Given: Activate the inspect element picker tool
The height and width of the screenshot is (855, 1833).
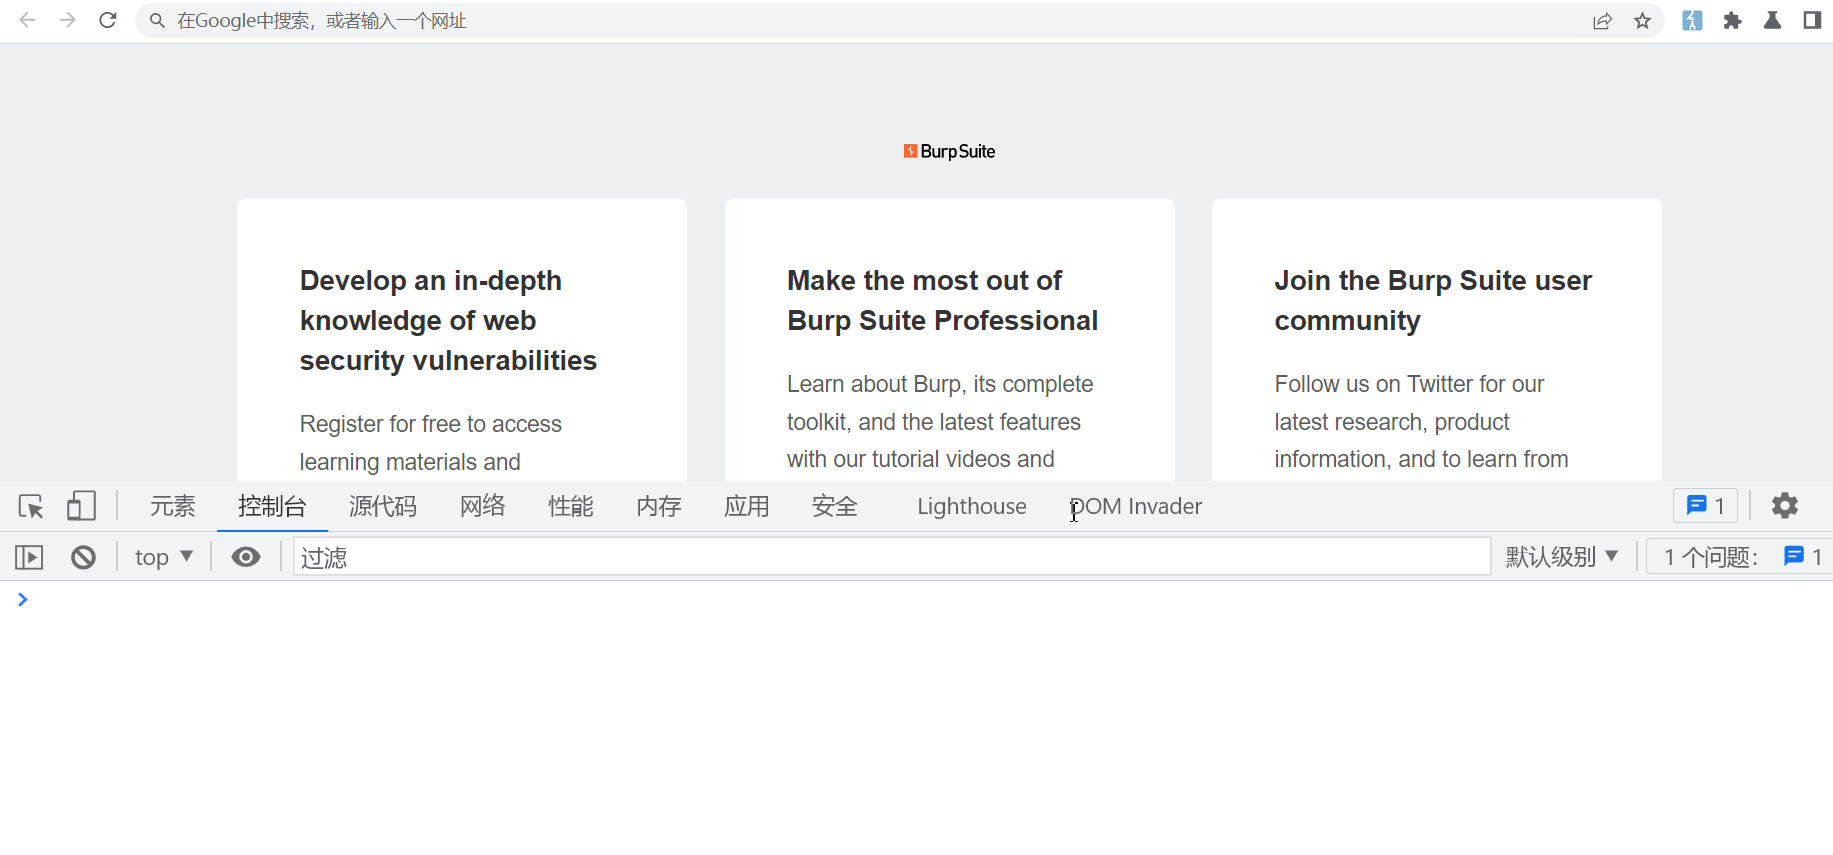Looking at the screenshot, I should 31,506.
